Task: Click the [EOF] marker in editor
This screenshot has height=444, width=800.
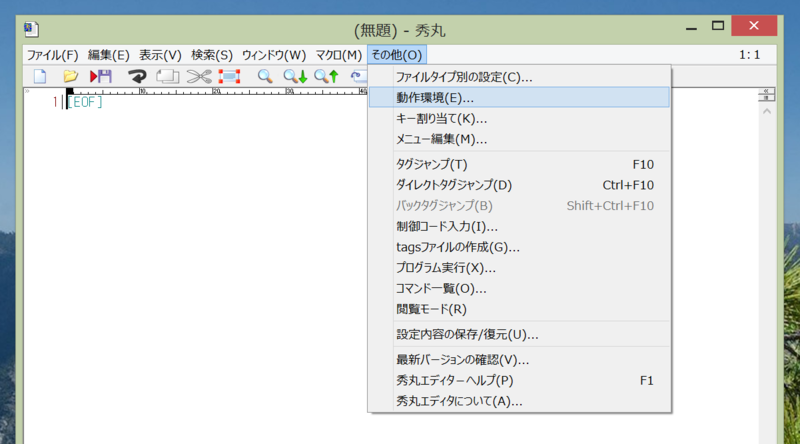Action: (x=85, y=102)
